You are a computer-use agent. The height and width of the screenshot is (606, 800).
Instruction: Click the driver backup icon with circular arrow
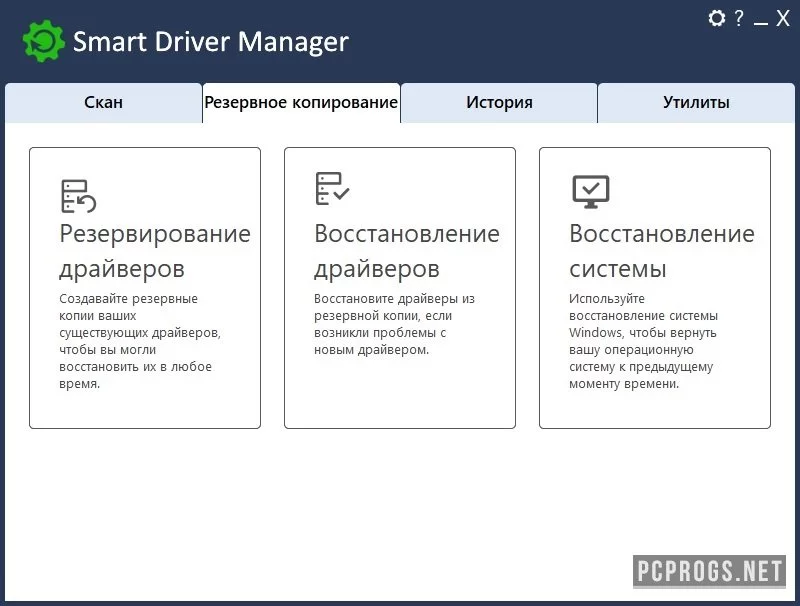tap(78, 196)
